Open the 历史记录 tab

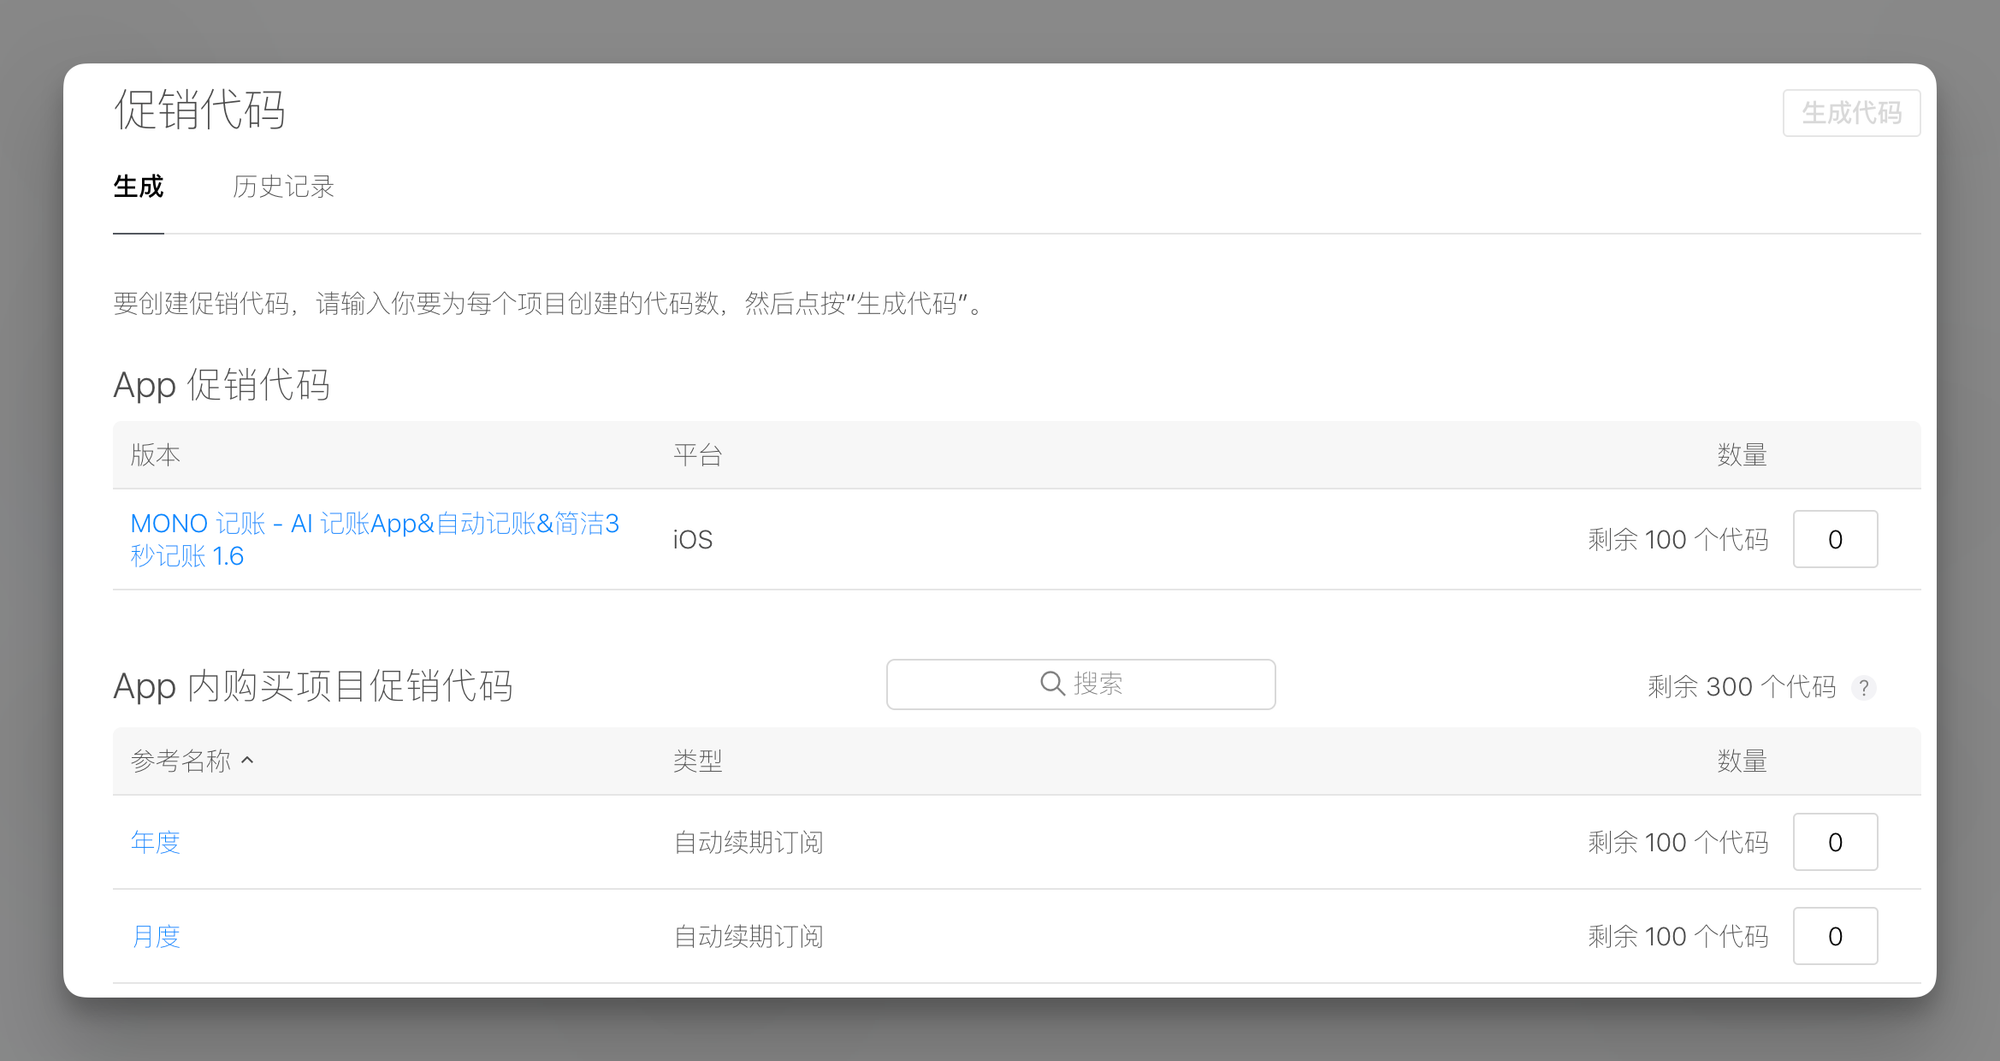click(283, 187)
